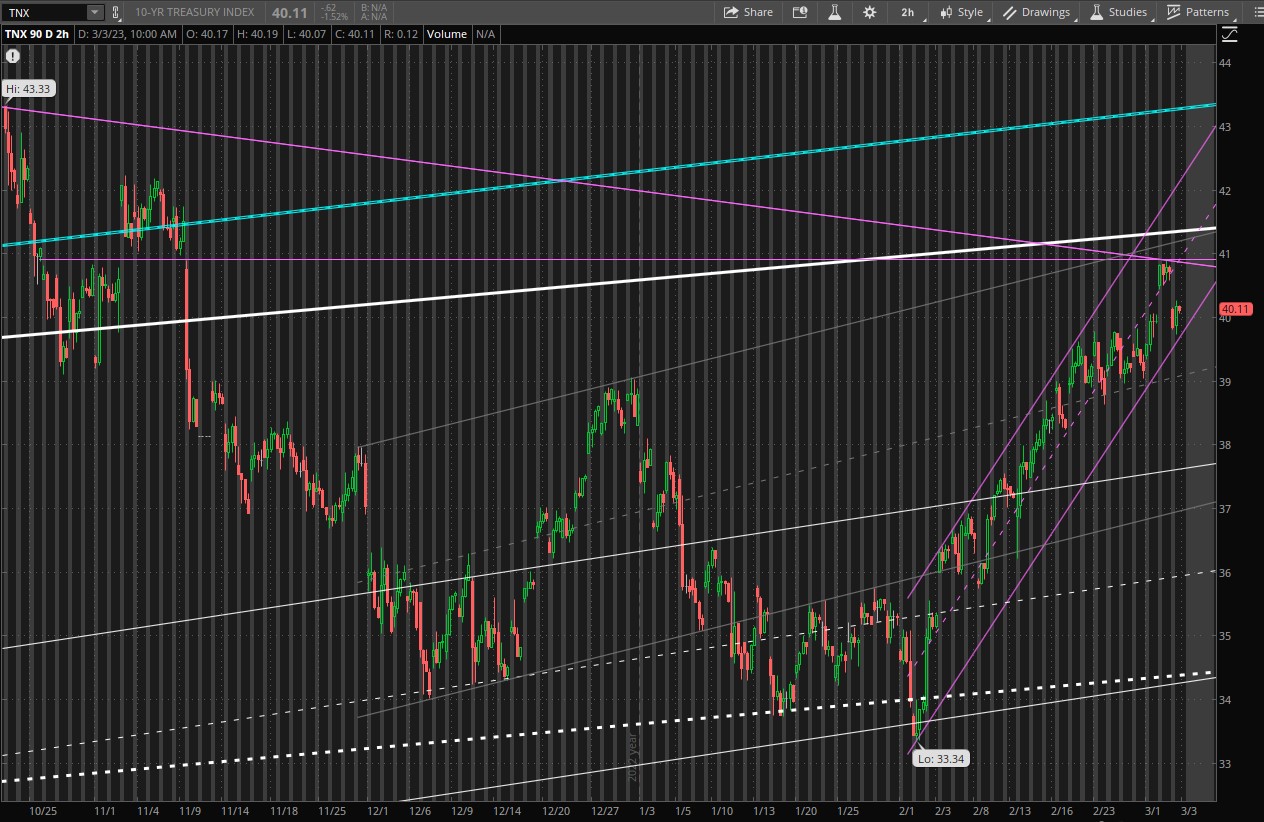
Task: Click the exclamation warning icon on chart
Action: coord(13,57)
